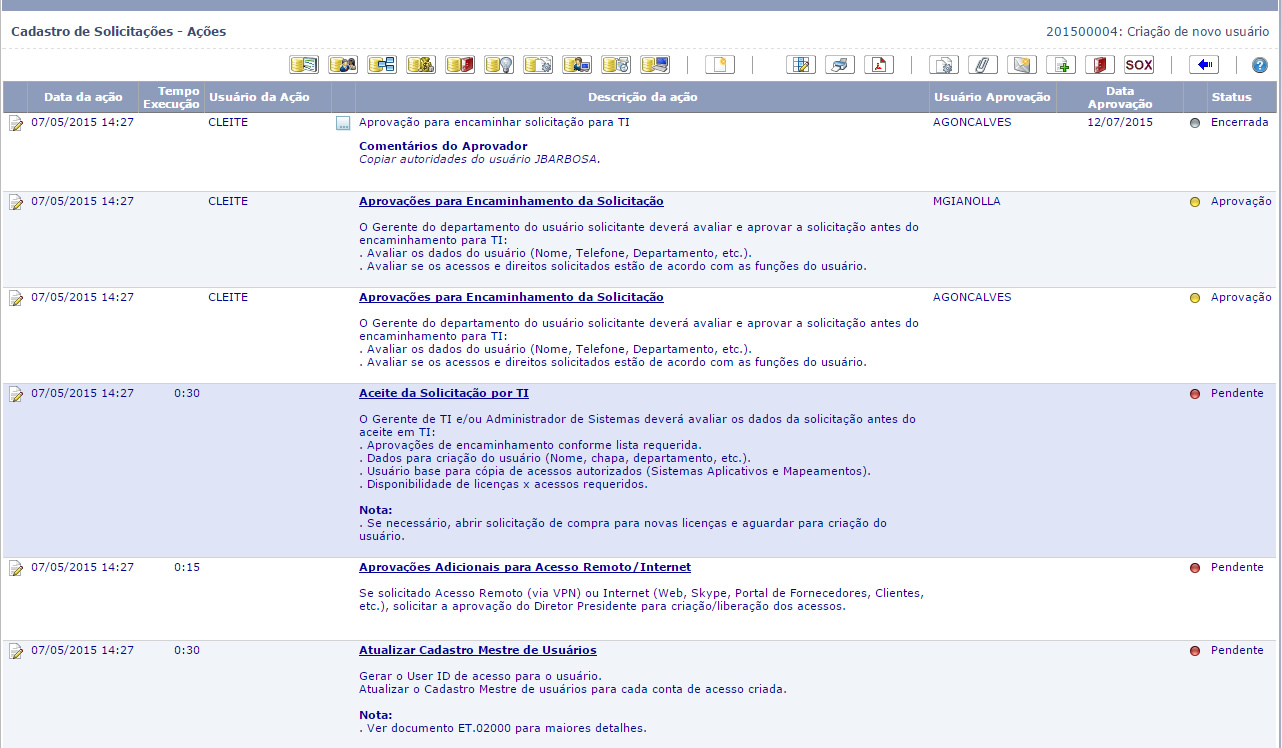Open 'Atualizar Cadastro Mestre de Usuários' link

point(477,650)
